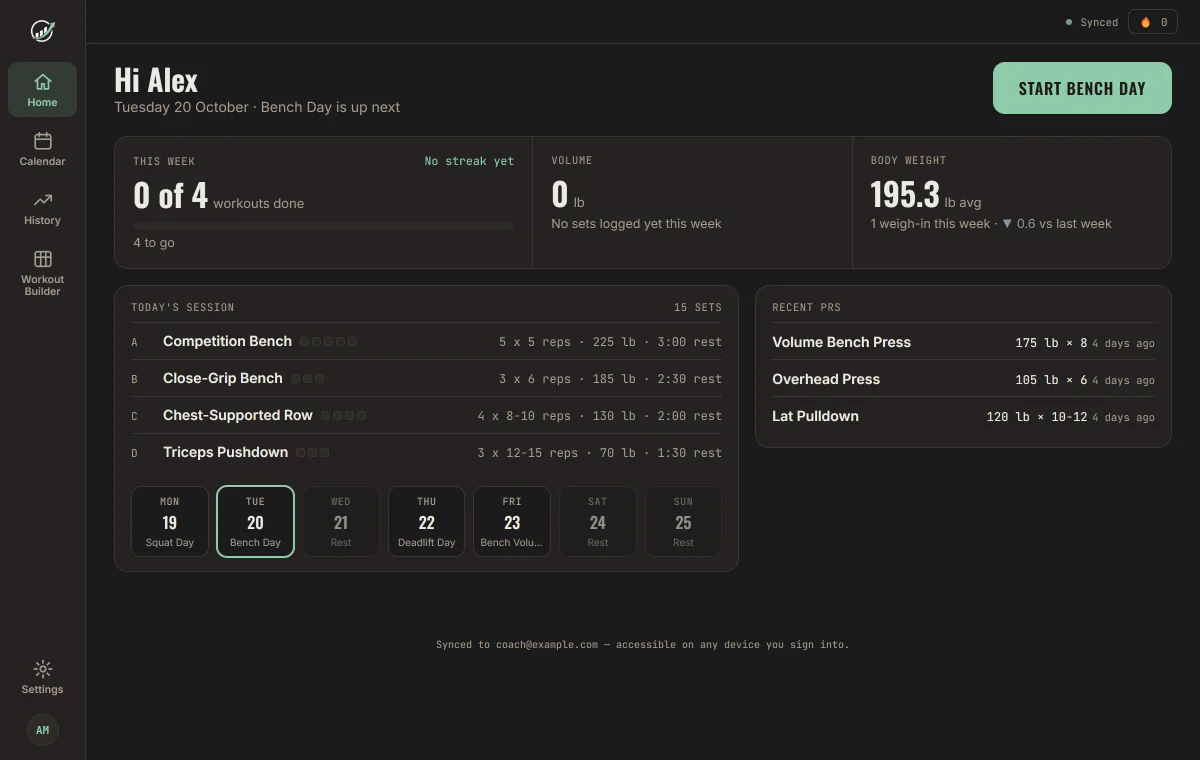The width and height of the screenshot is (1200, 760).
Task: Open the Home page from the sidebar
Action: [x=42, y=90]
